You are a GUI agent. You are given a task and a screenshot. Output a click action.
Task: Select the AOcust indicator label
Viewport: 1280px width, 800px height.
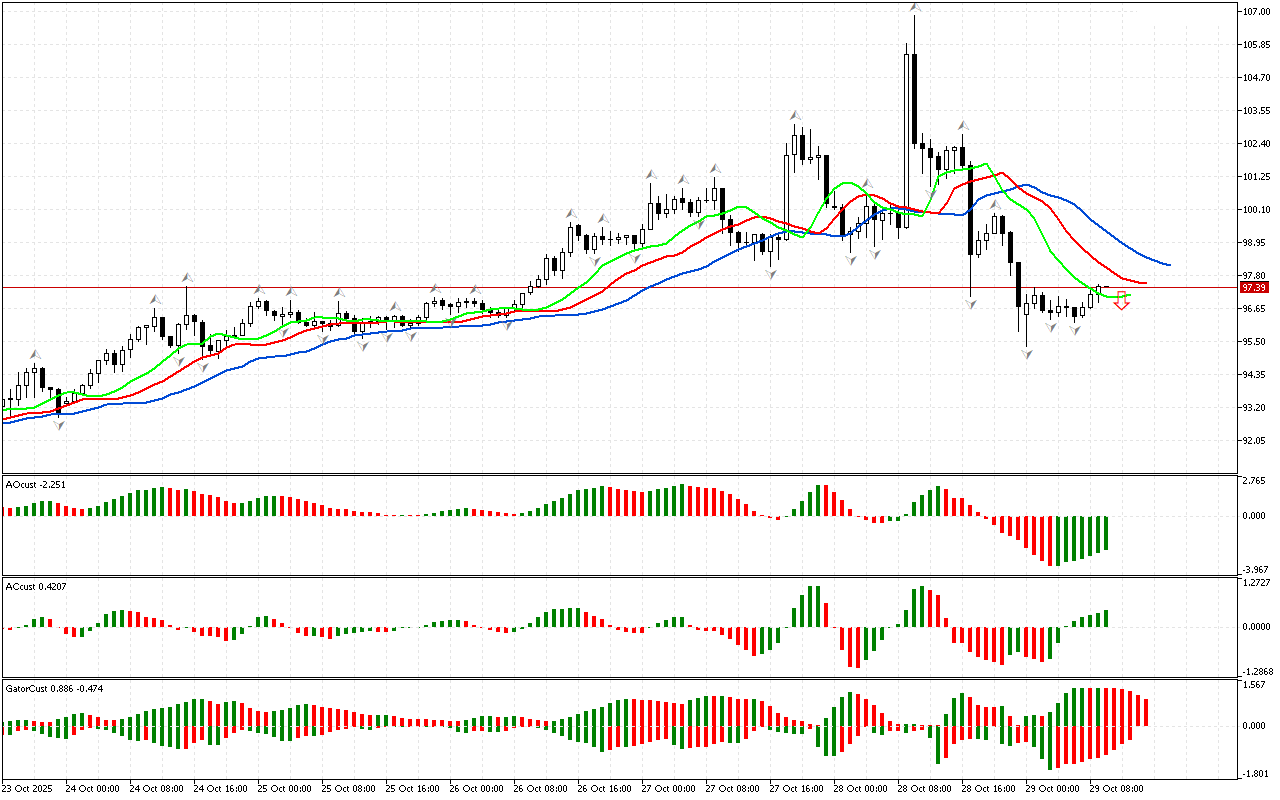tap(36, 484)
